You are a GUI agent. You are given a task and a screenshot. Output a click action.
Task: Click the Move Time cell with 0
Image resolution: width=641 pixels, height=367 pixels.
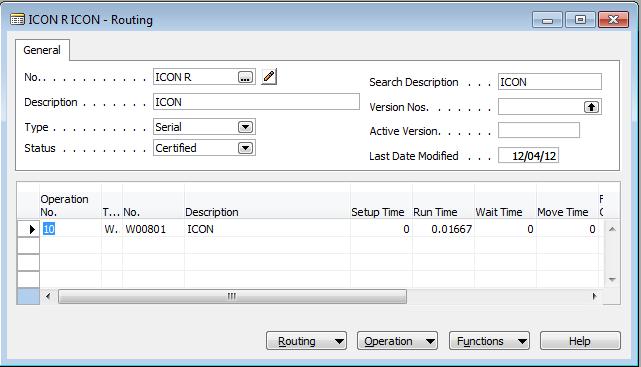[567, 229]
